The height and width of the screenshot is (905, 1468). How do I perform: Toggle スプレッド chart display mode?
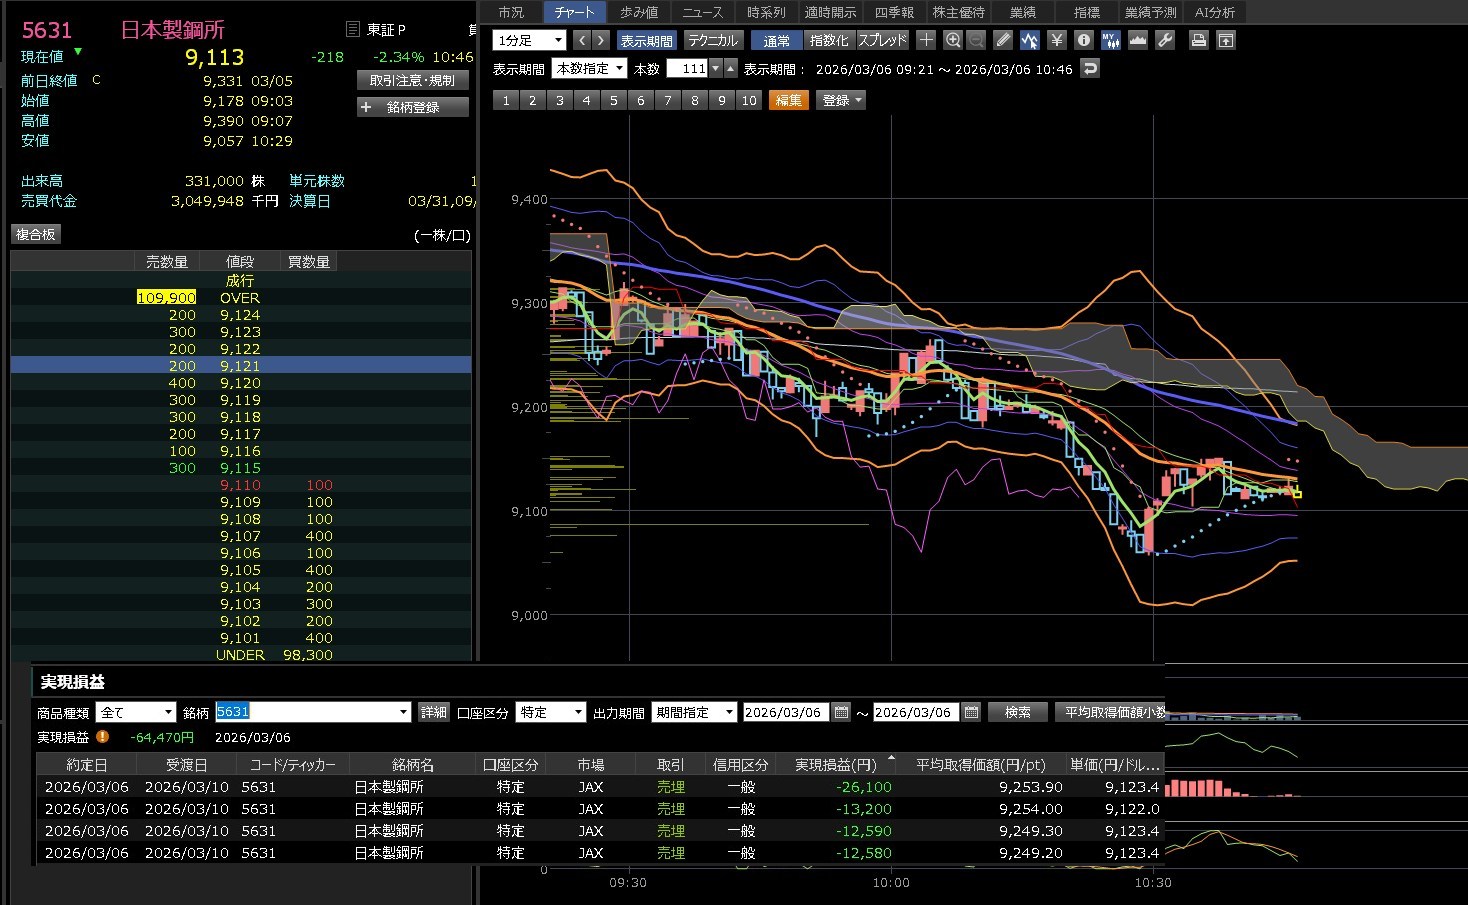[x=882, y=41]
